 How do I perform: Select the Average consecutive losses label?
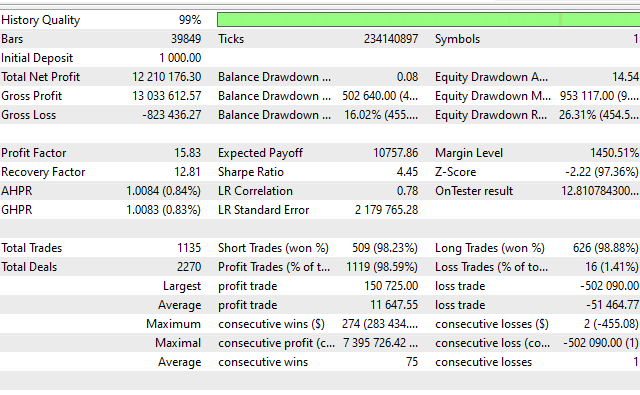(x=483, y=362)
